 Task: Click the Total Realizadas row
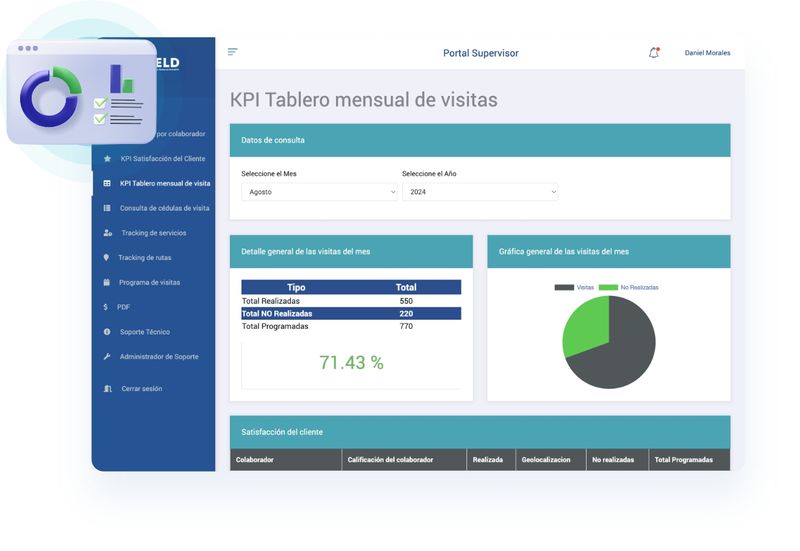coord(351,301)
